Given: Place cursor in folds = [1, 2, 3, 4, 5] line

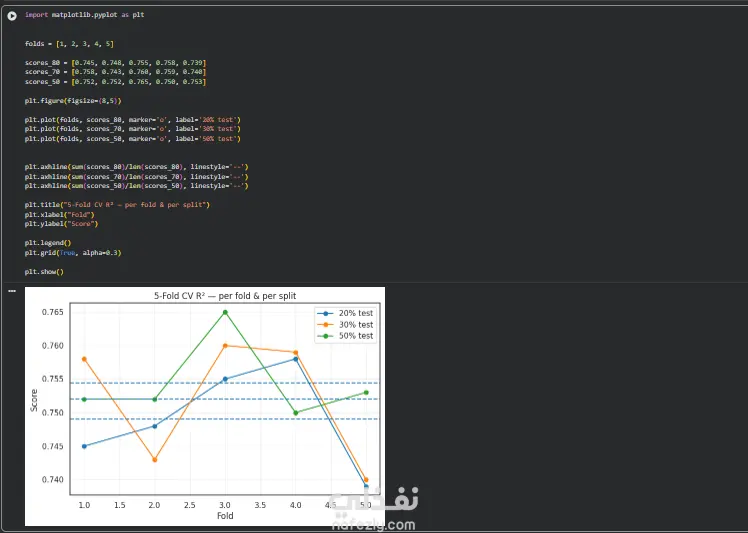Looking at the screenshot, I should (x=69, y=43).
